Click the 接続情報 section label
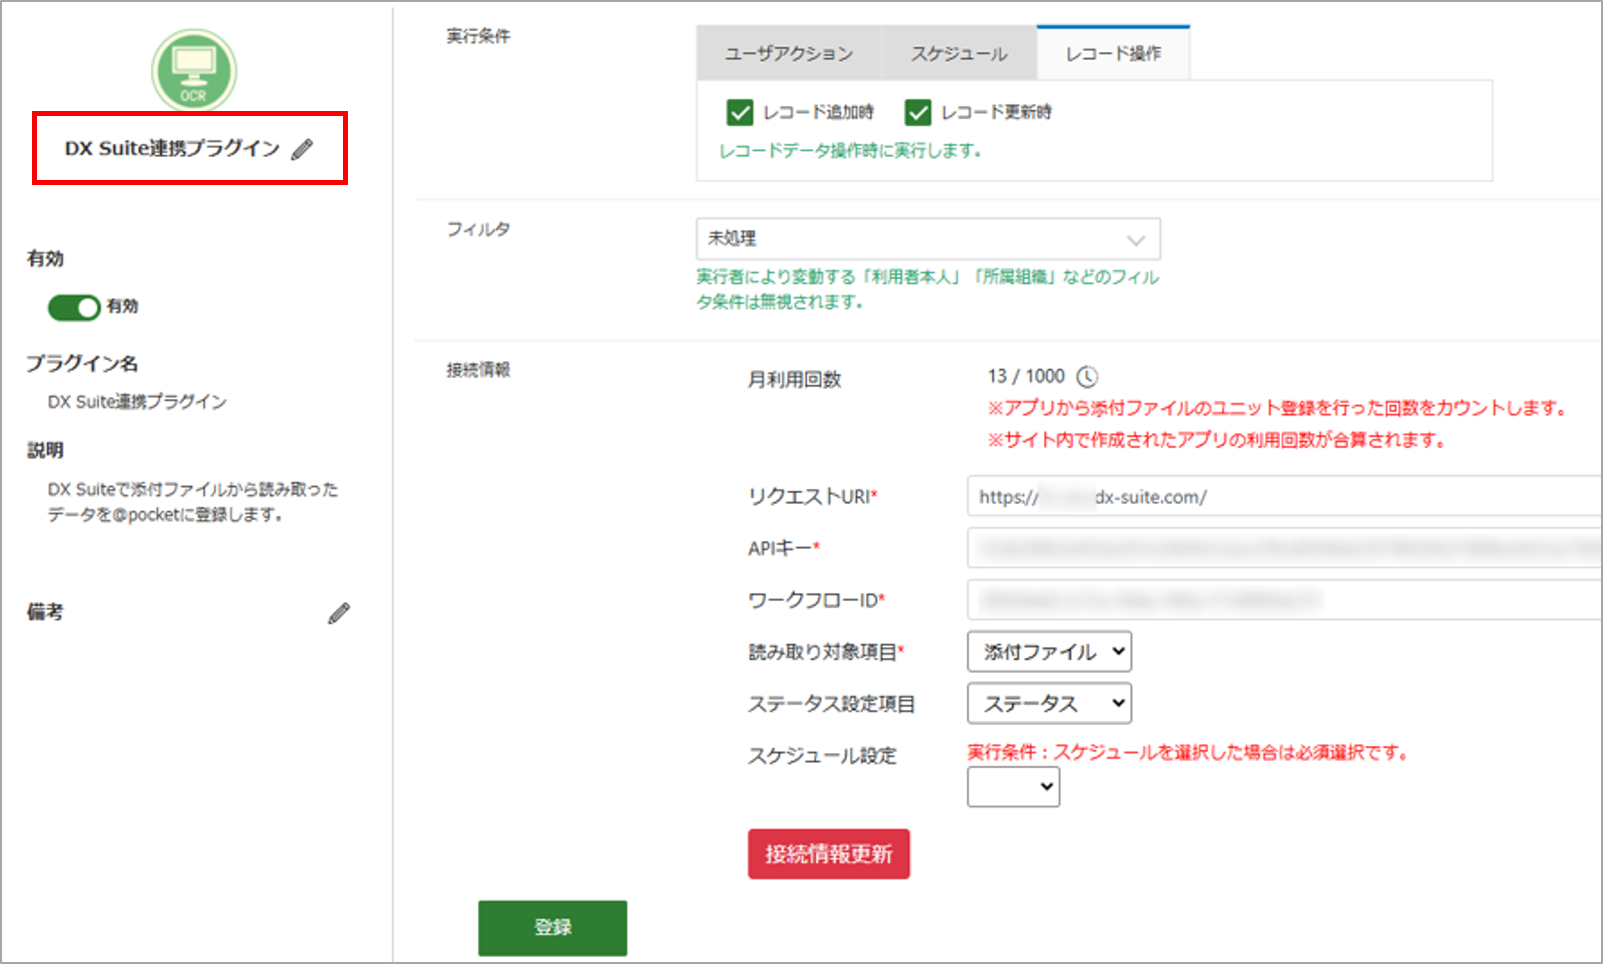The width and height of the screenshot is (1603, 964). pyautogui.click(x=478, y=370)
